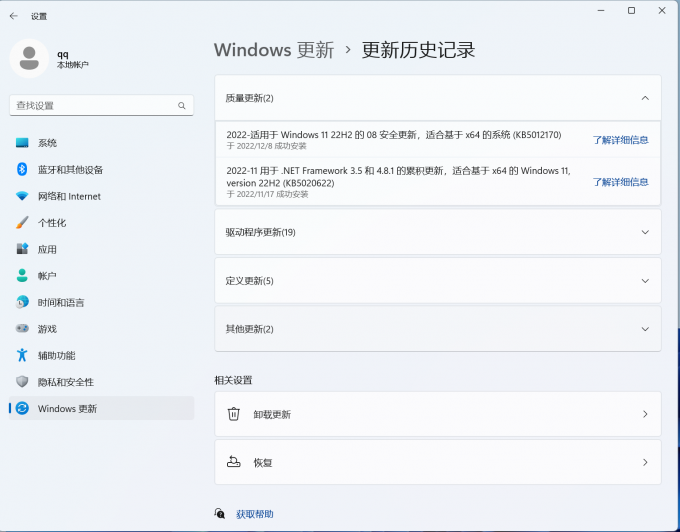Click the 时间和语言 clock globe icon
680x532 pixels.
click(x=22, y=302)
